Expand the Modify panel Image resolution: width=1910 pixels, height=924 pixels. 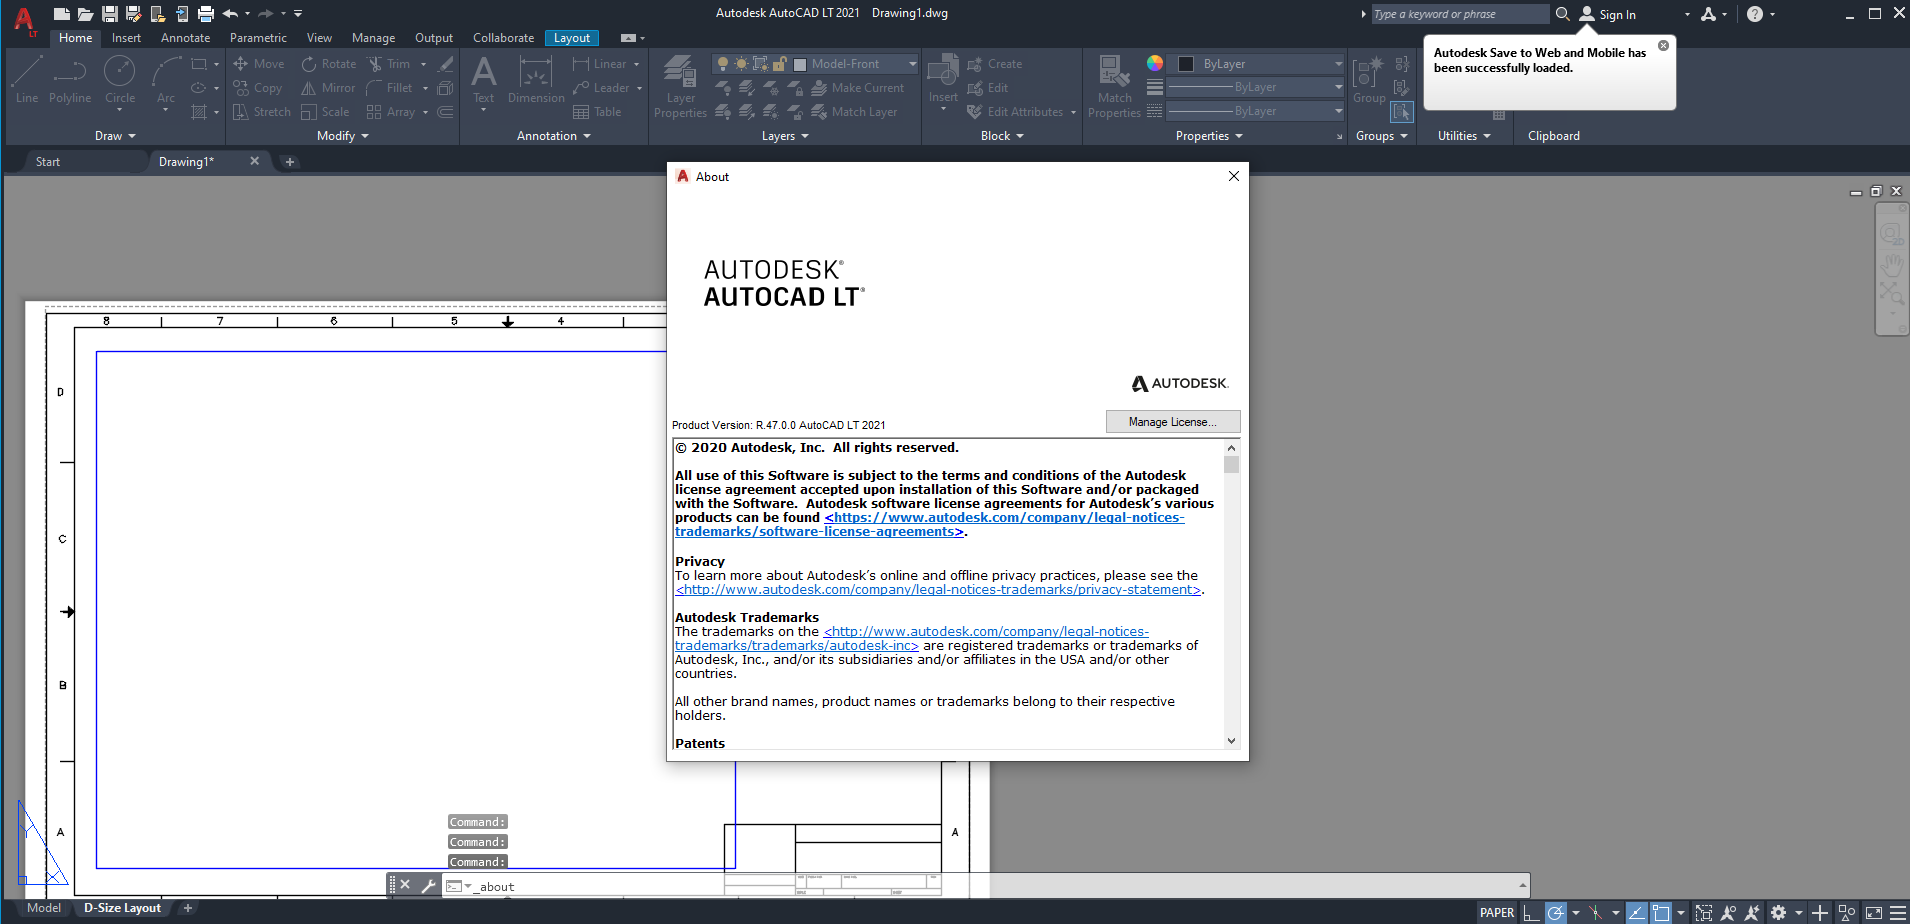click(x=343, y=136)
